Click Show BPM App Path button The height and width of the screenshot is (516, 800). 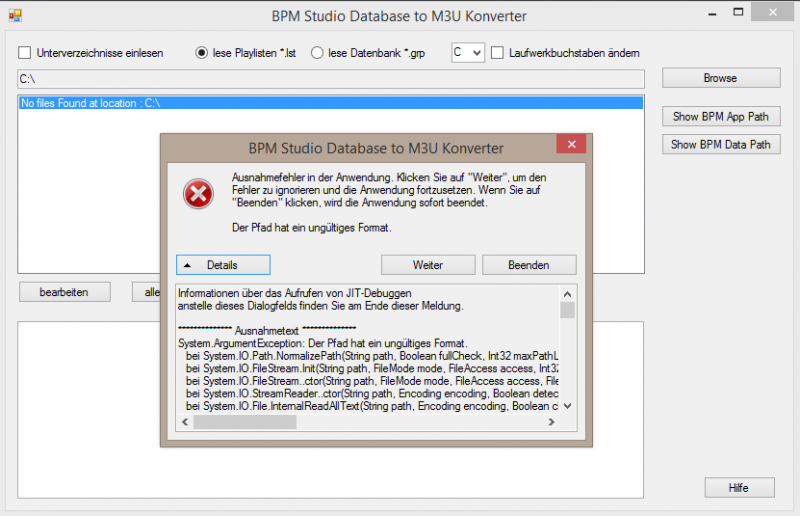coord(721,116)
